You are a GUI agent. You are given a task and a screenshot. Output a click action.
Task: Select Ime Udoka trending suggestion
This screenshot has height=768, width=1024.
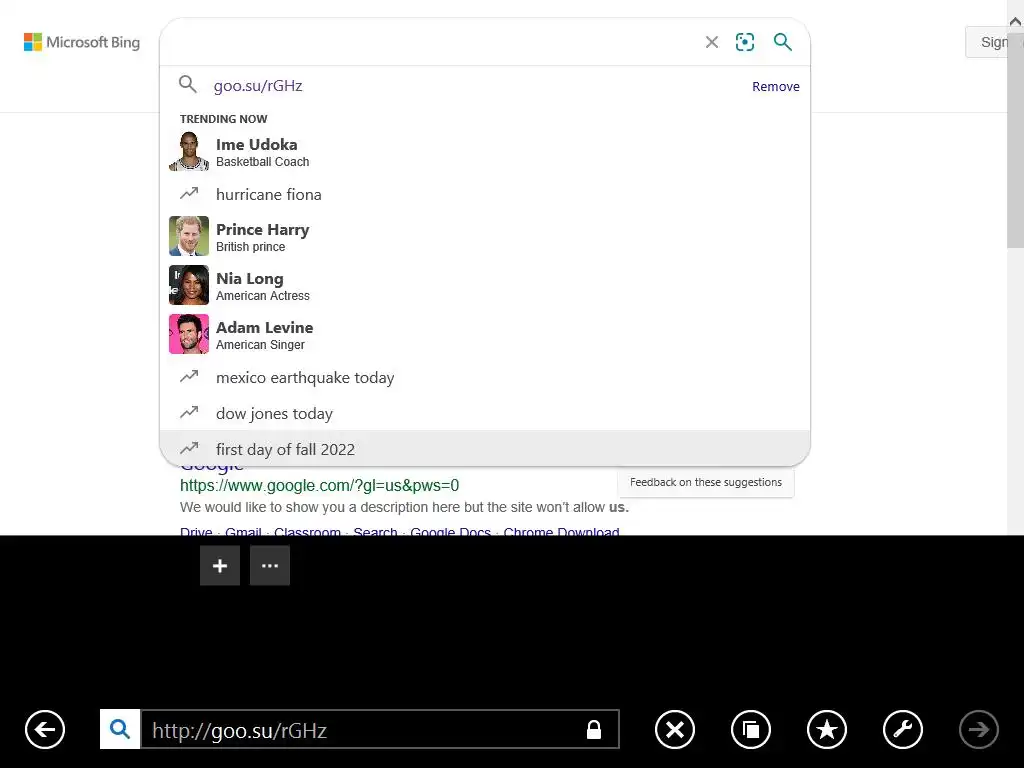pyautogui.click(x=485, y=152)
